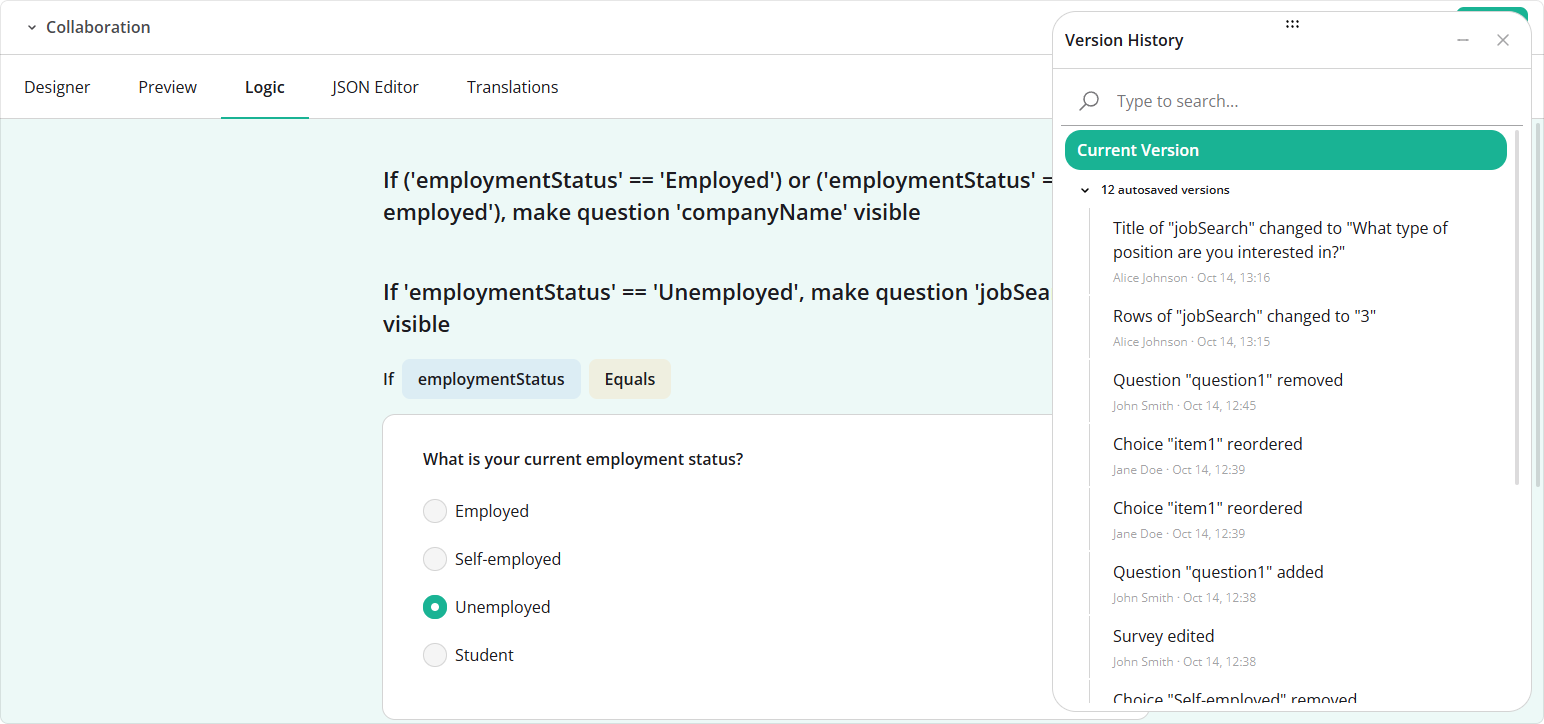This screenshot has height=724, width=1544.
Task: Select Choice "item1" reordered above Question removed
Action: pos(1297,456)
